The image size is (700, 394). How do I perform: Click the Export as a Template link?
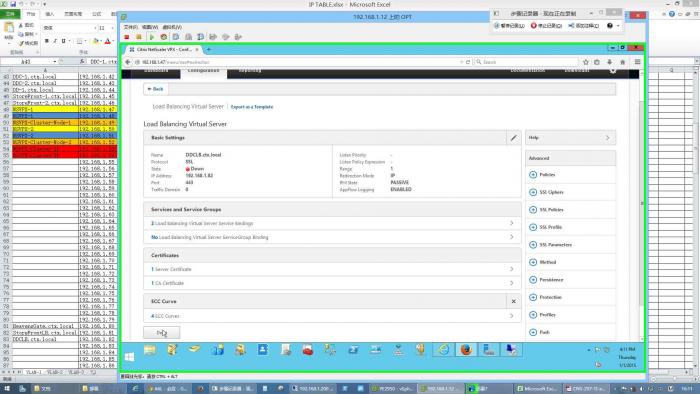tap(252, 107)
